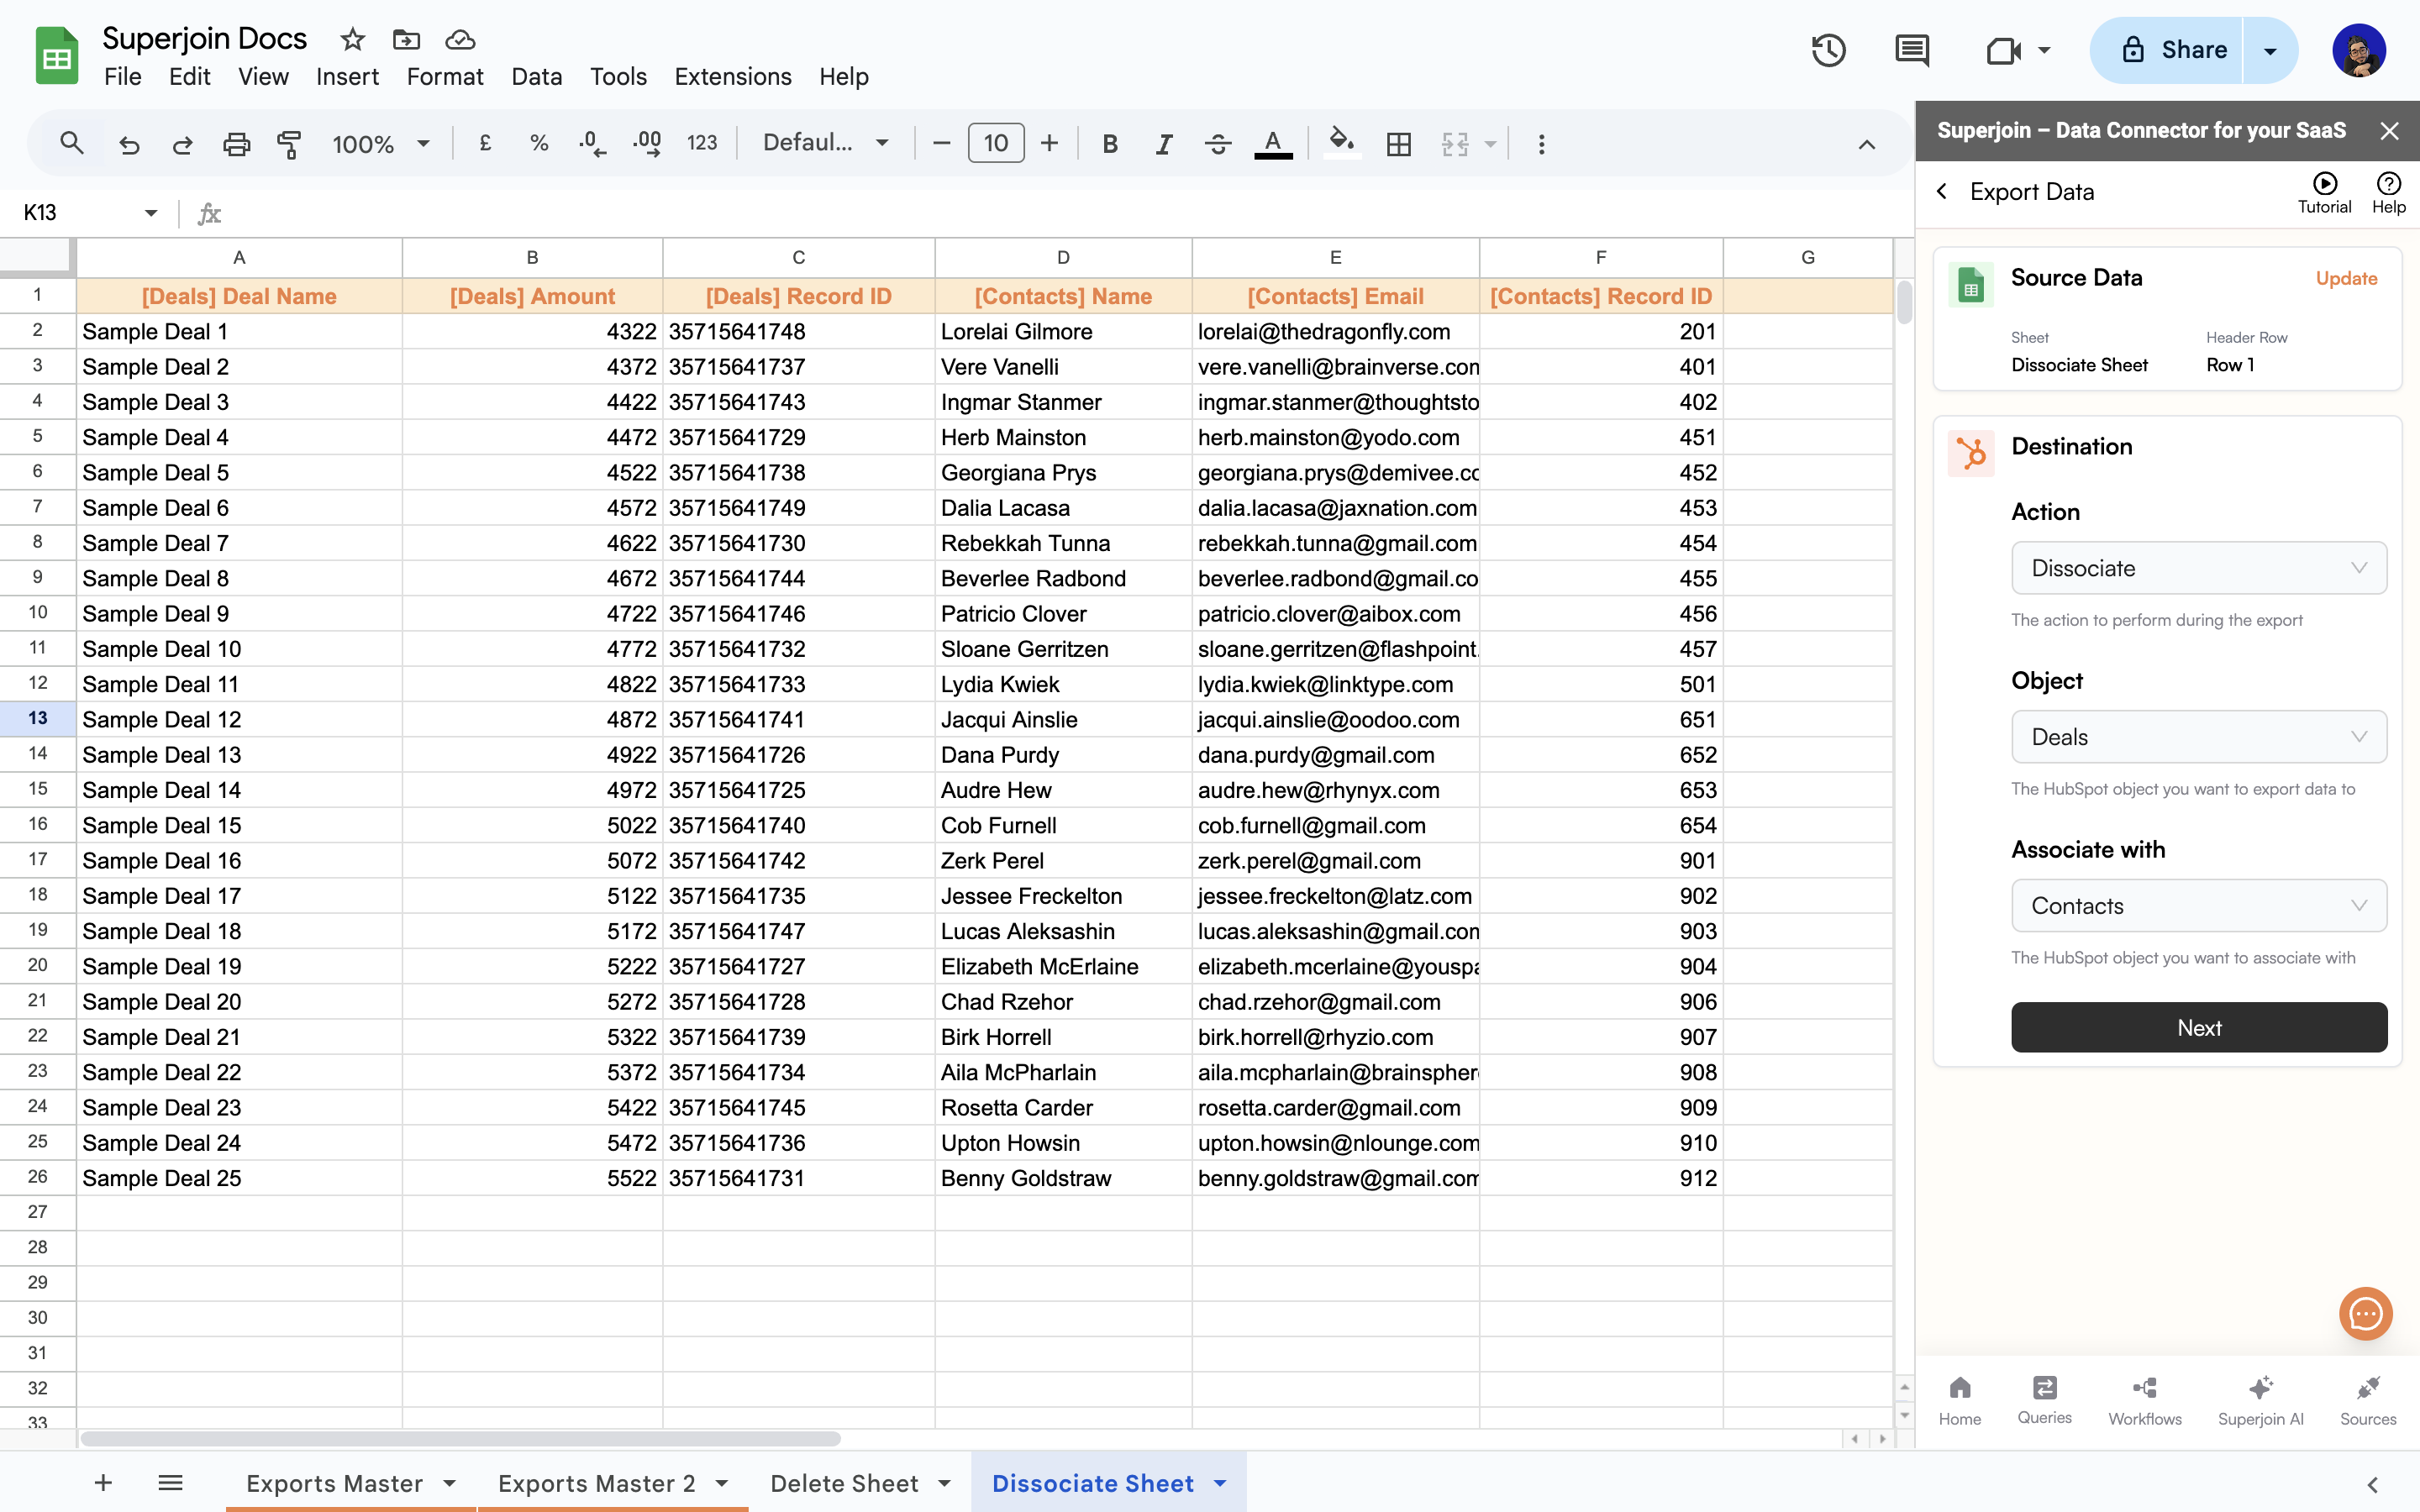Toggle italic formatting
Image resolution: width=2420 pixels, height=1512 pixels.
pyautogui.click(x=1163, y=144)
